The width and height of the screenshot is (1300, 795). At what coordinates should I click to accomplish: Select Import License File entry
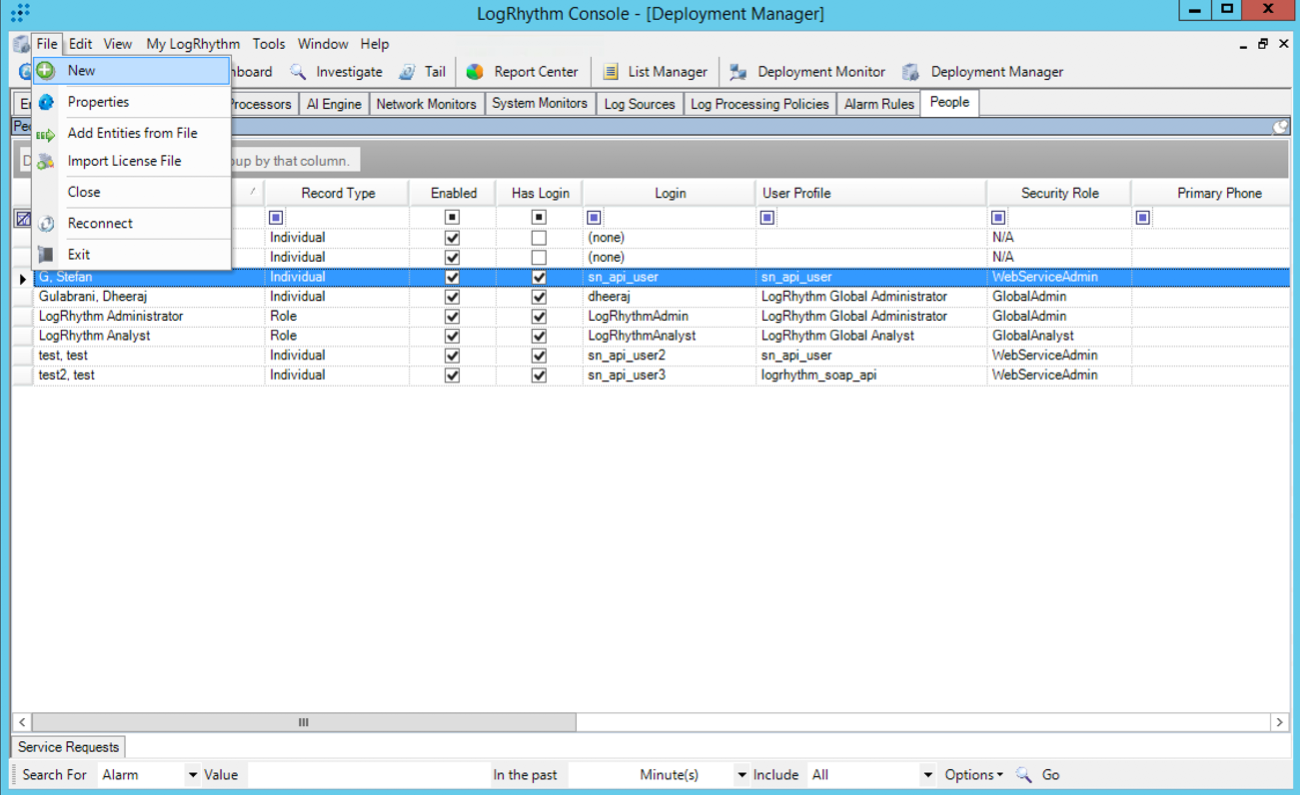tap(131, 161)
